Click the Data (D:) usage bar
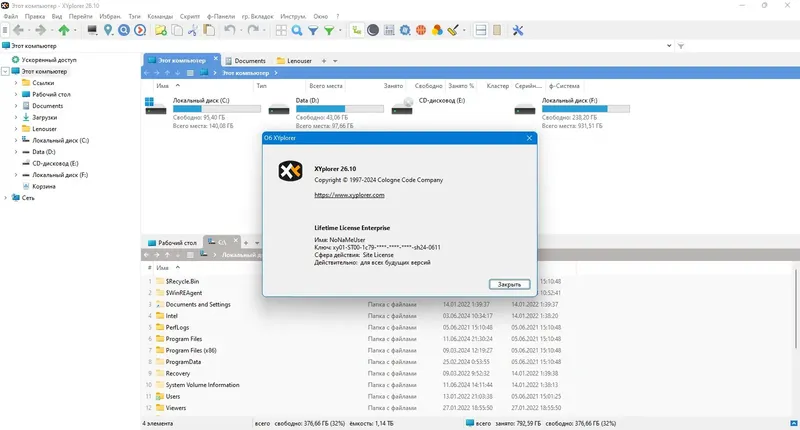This screenshot has width=800, height=430. 340,109
